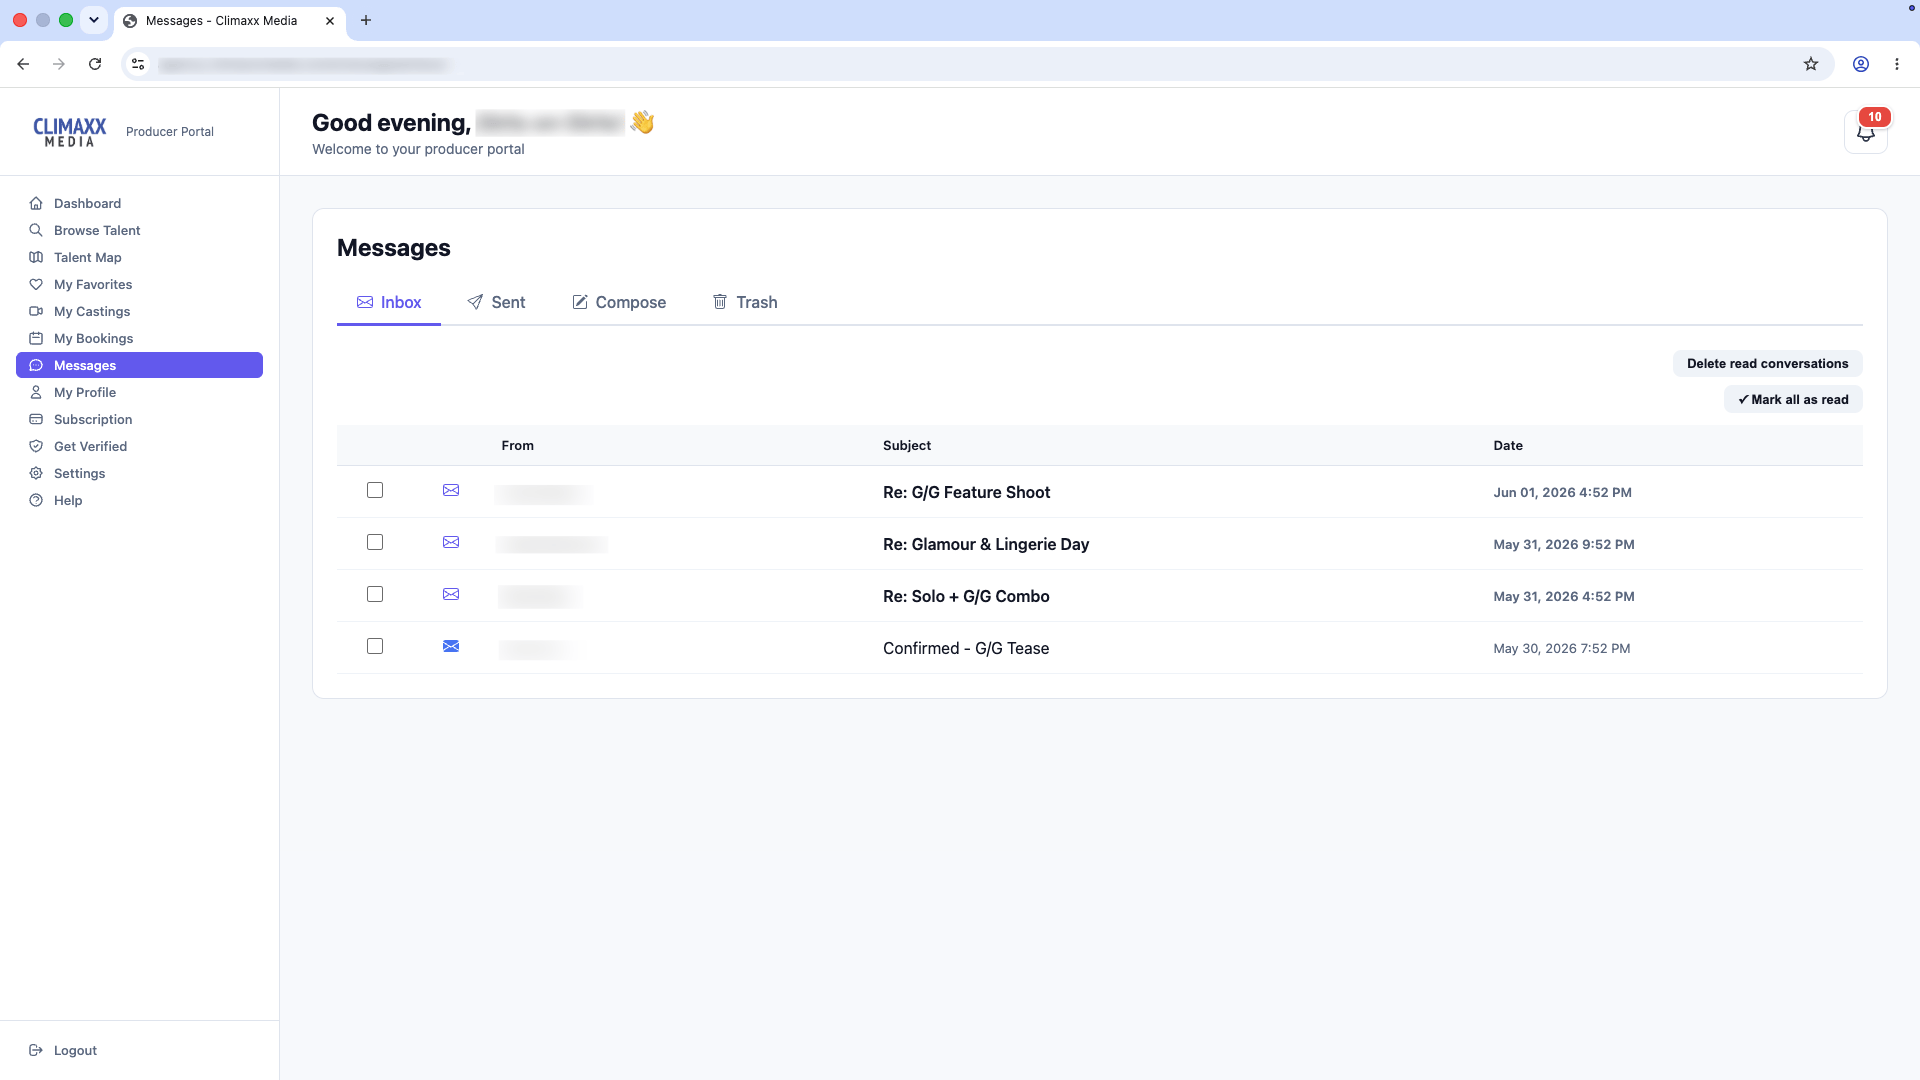Select Messages in the sidebar

click(x=139, y=365)
